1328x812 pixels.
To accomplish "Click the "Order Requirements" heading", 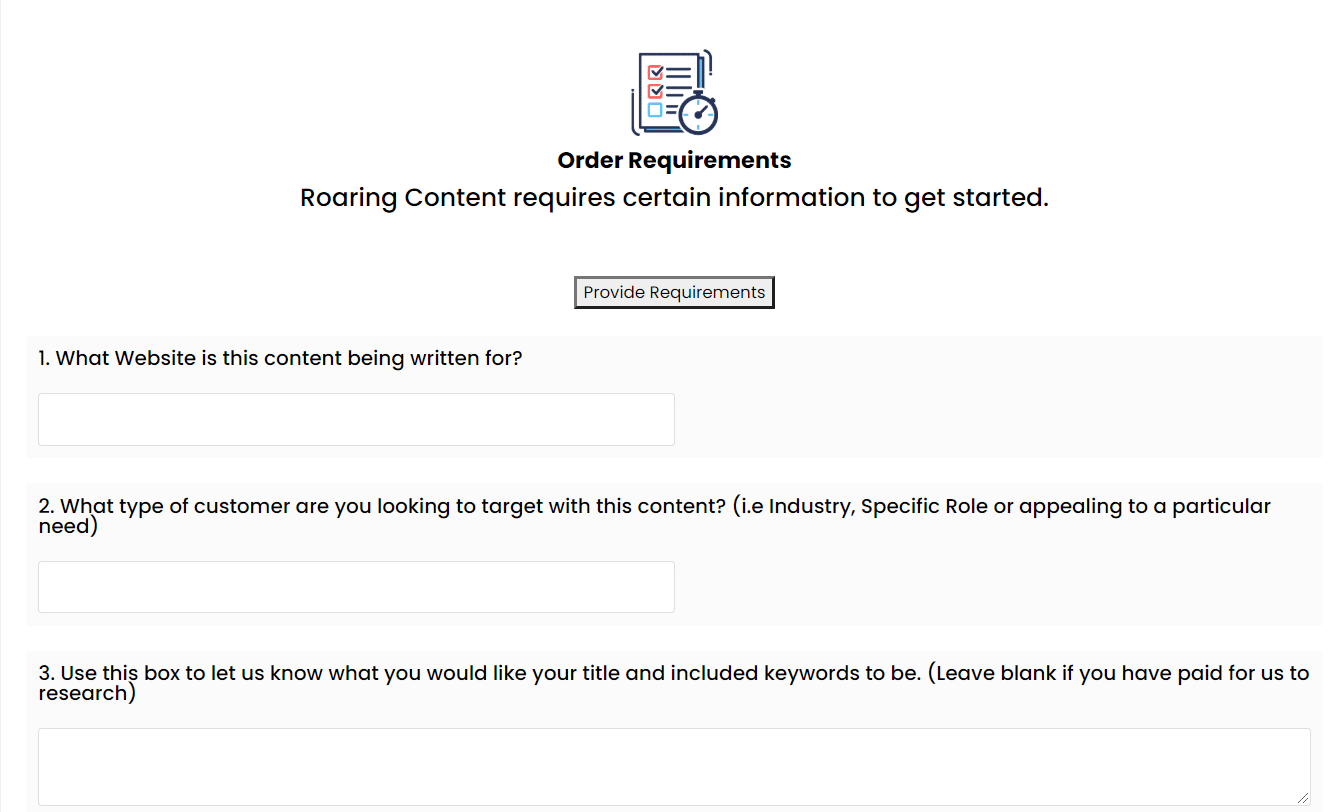I will [674, 160].
